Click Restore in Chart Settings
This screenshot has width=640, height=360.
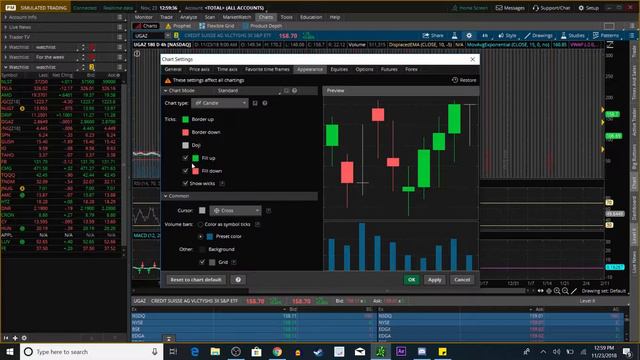(464, 80)
